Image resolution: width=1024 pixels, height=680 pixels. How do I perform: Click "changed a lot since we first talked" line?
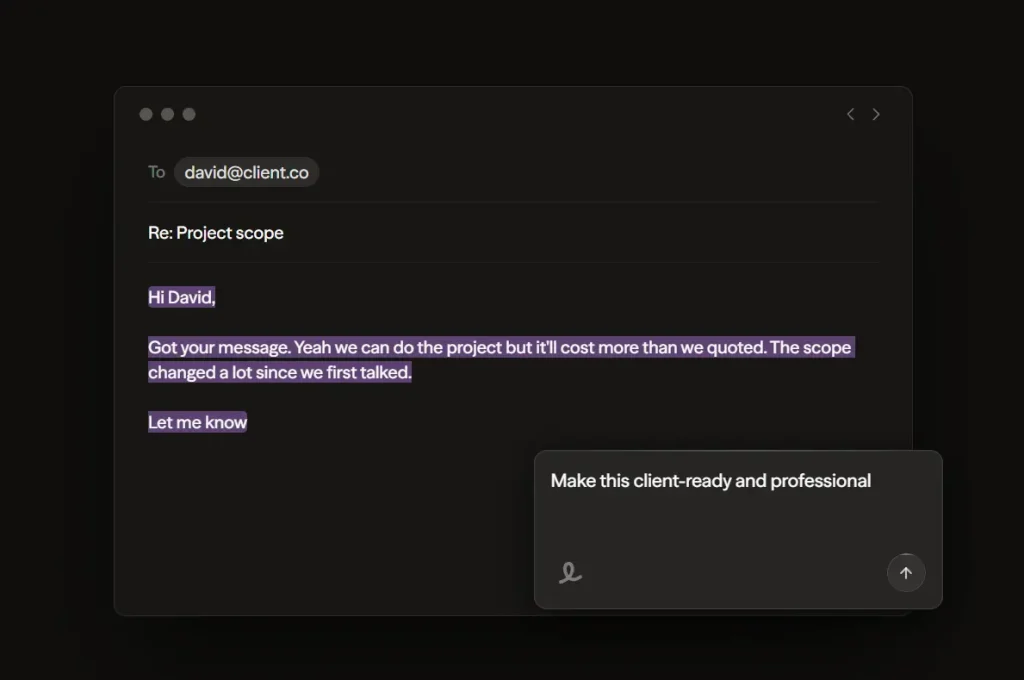[x=280, y=372]
